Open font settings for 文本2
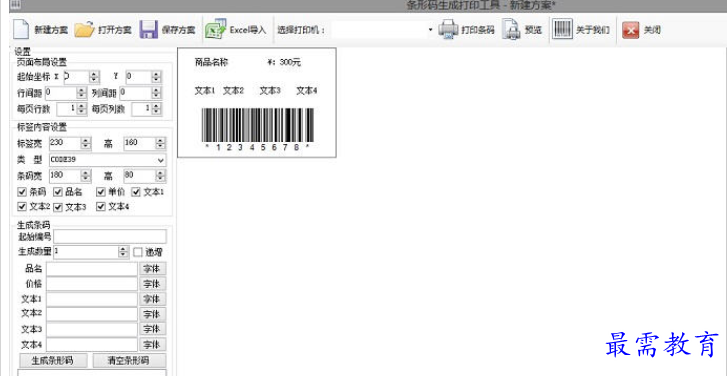This screenshot has width=727, height=376. (x=153, y=314)
